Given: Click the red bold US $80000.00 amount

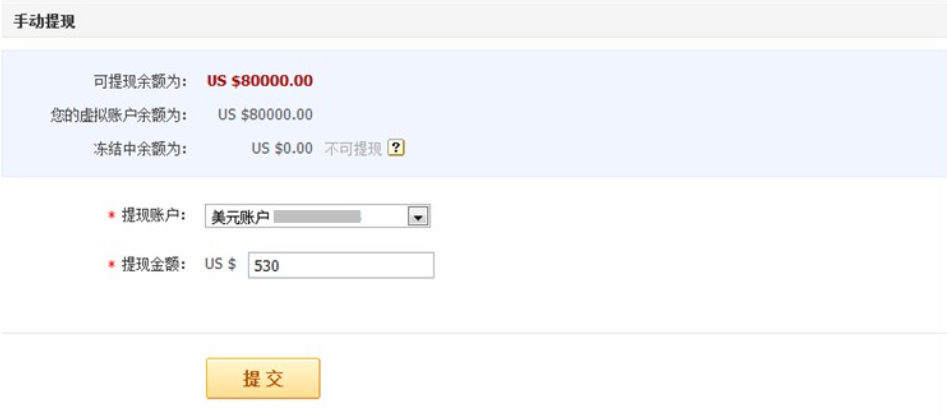Looking at the screenshot, I should (260, 81).
